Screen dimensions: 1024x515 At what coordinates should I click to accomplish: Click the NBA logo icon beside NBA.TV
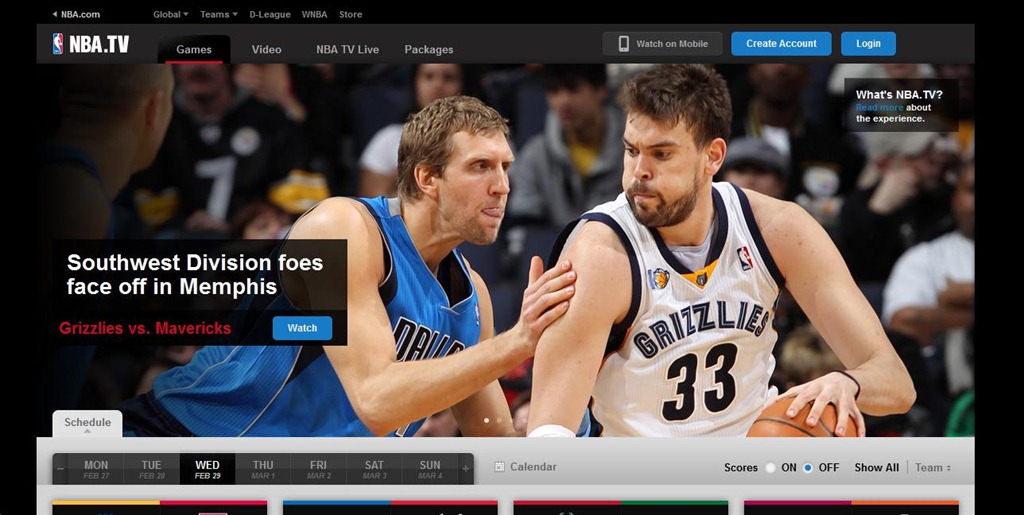click(58, 44)
